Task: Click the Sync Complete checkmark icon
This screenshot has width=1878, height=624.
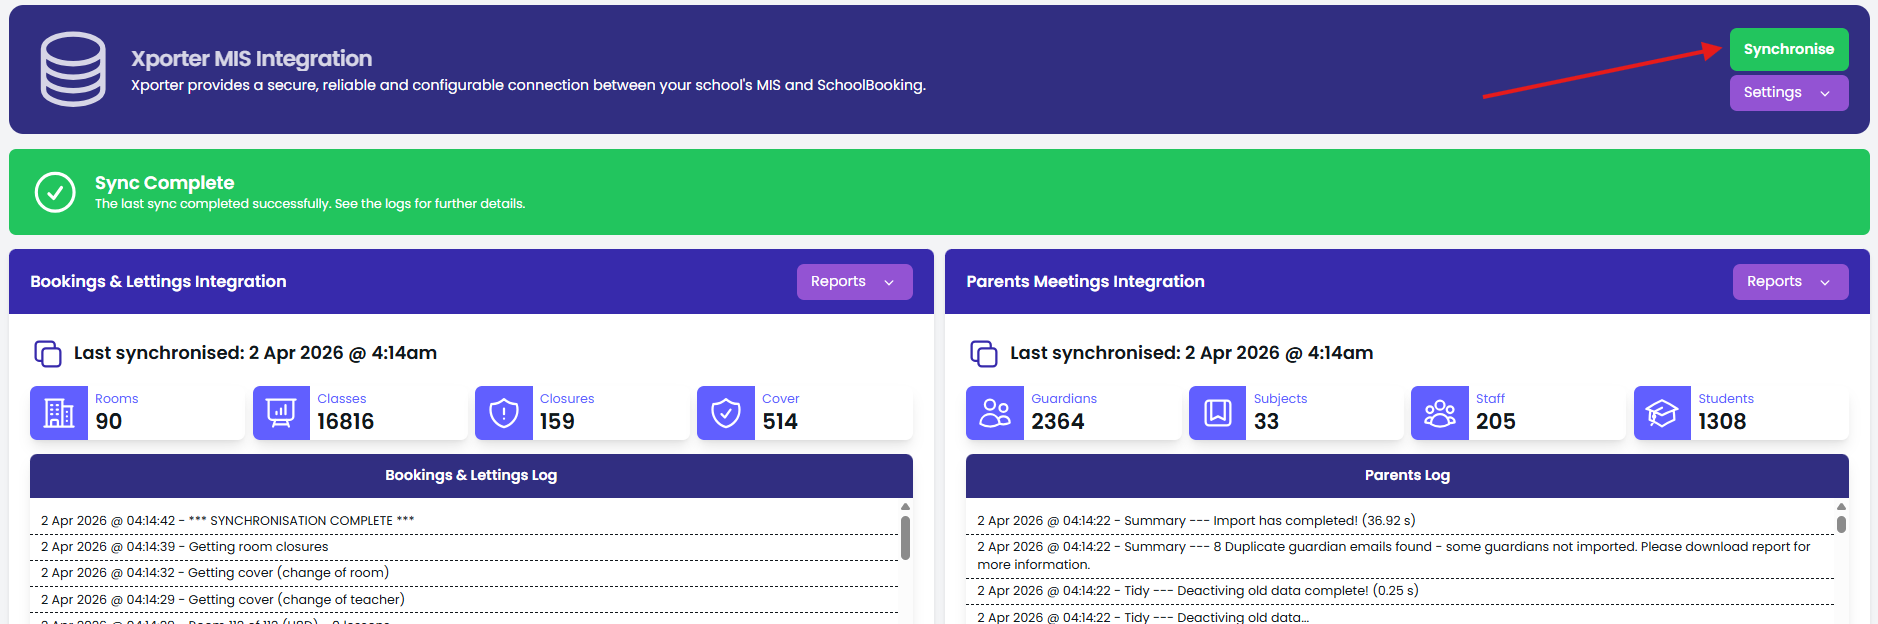Action: tap(55, 192)
